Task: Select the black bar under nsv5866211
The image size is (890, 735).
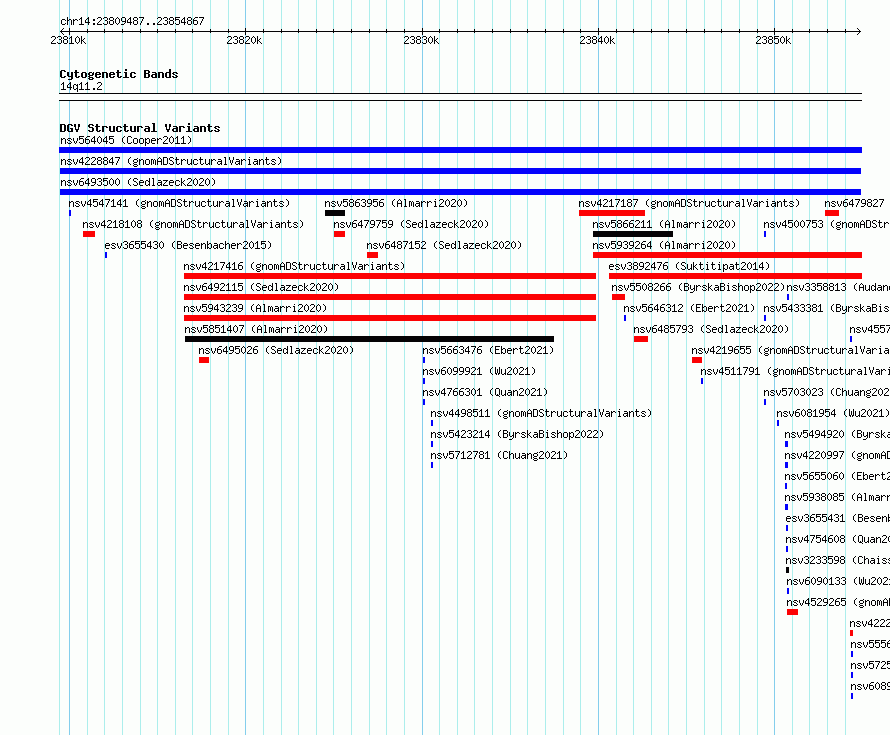Action: 633,234
